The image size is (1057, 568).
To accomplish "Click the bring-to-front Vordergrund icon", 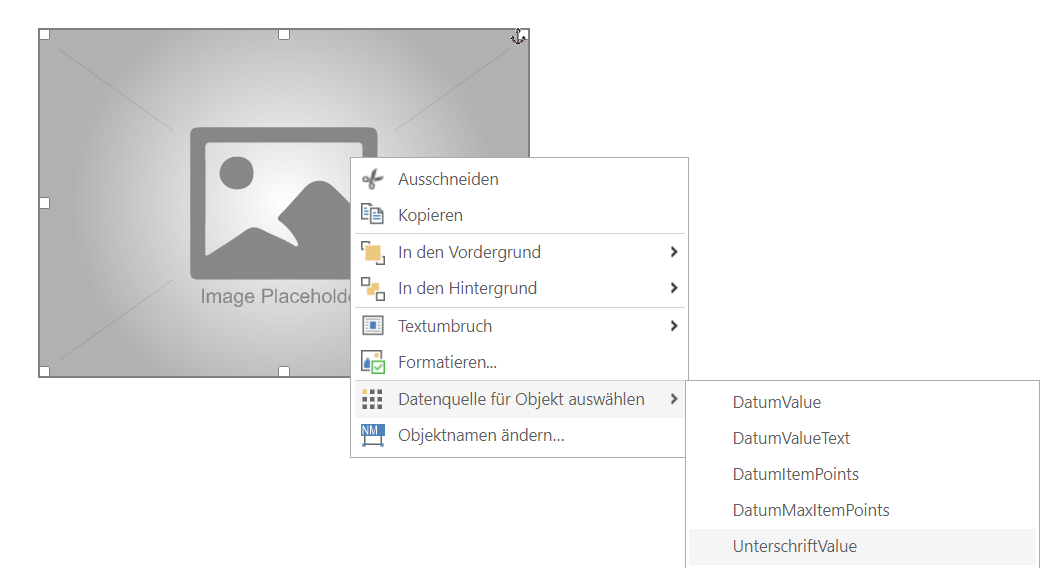I will 372,252.
